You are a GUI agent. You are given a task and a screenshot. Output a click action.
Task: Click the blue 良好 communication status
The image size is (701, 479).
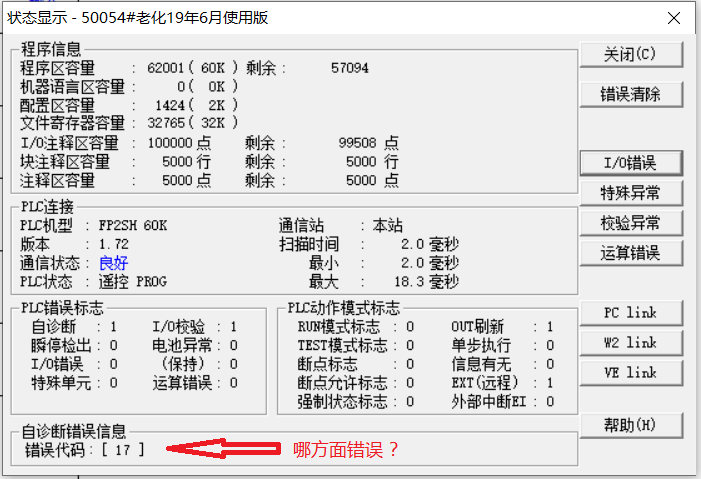pyautogui.click(x=113, y=263)
